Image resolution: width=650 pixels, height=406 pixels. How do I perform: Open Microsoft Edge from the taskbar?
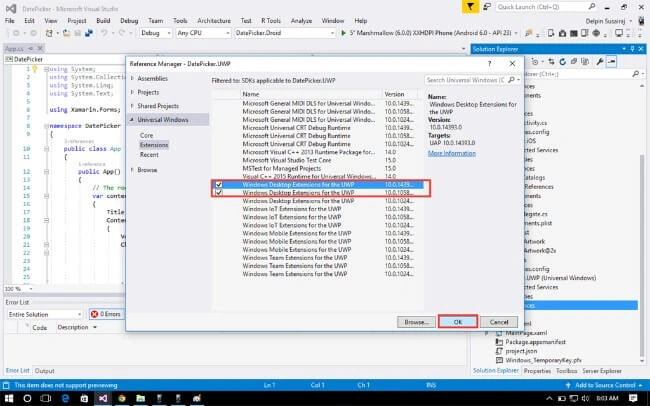pos(65,399)
